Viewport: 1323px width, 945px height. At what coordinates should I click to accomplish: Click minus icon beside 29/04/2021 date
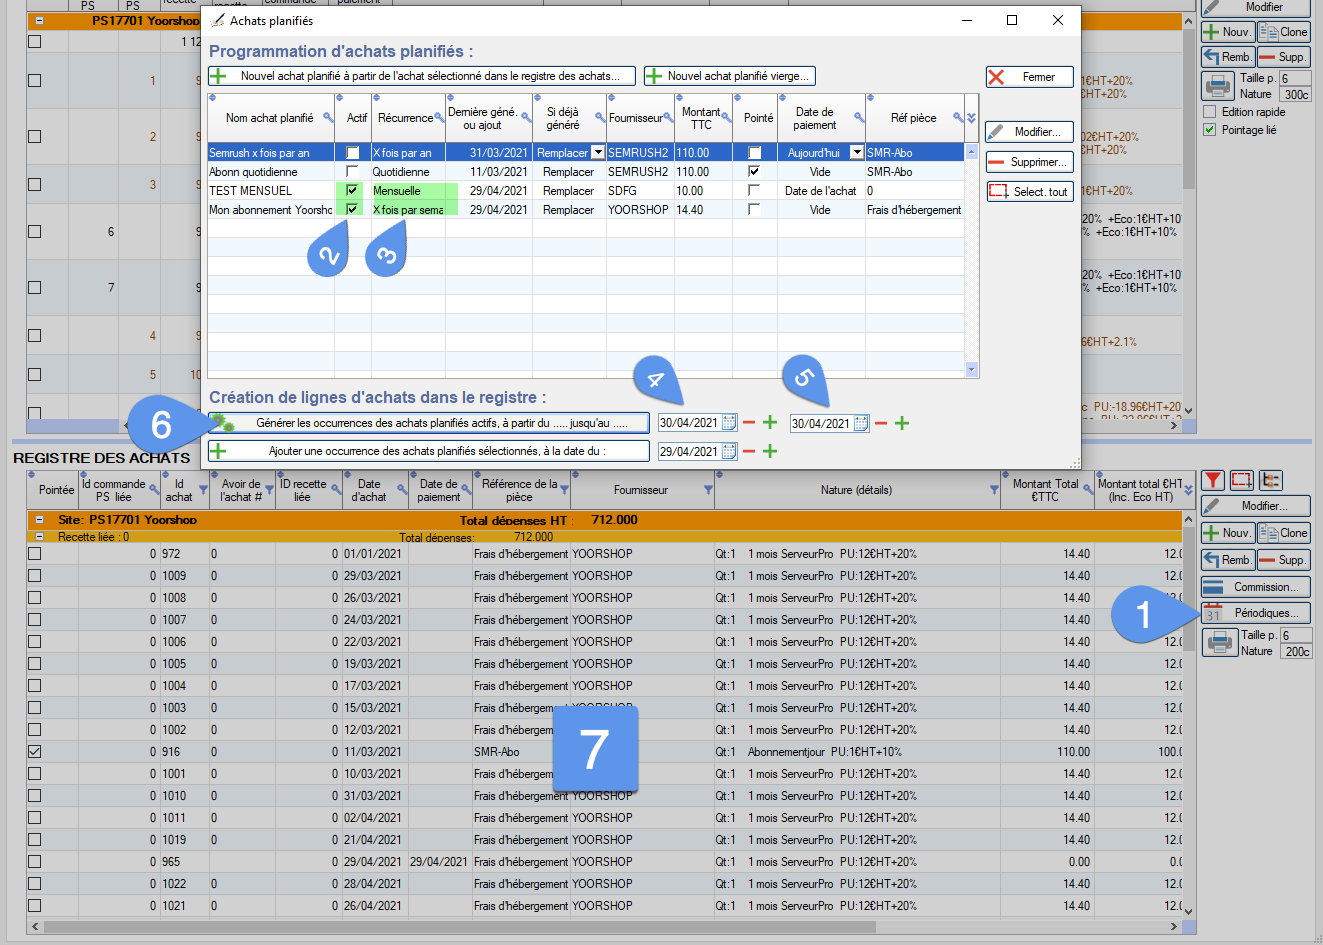749,451
